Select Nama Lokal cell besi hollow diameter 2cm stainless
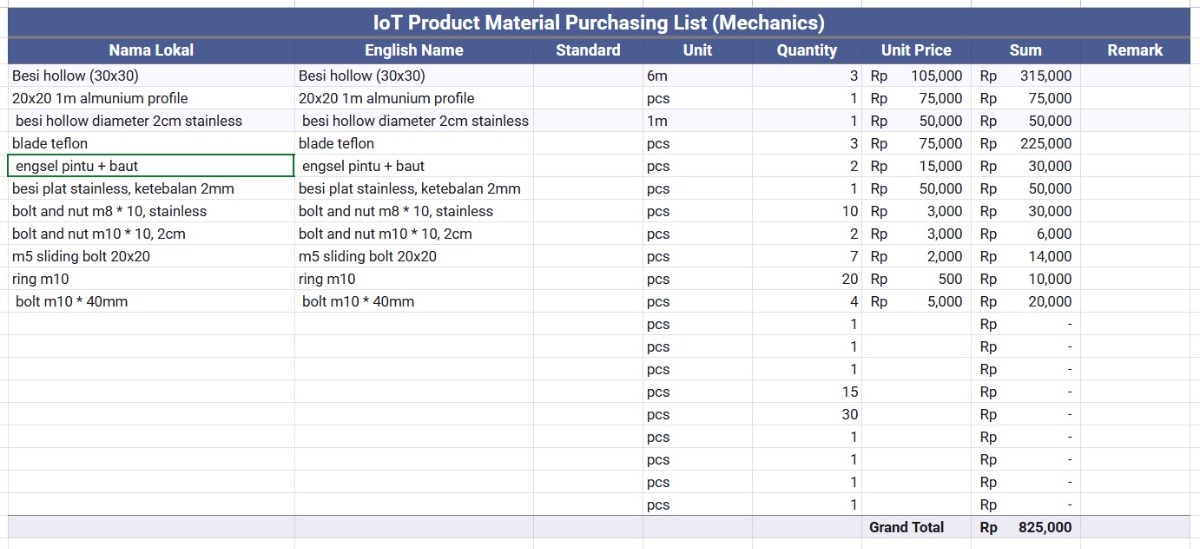 pyautogui.click(x=151, y=121)
